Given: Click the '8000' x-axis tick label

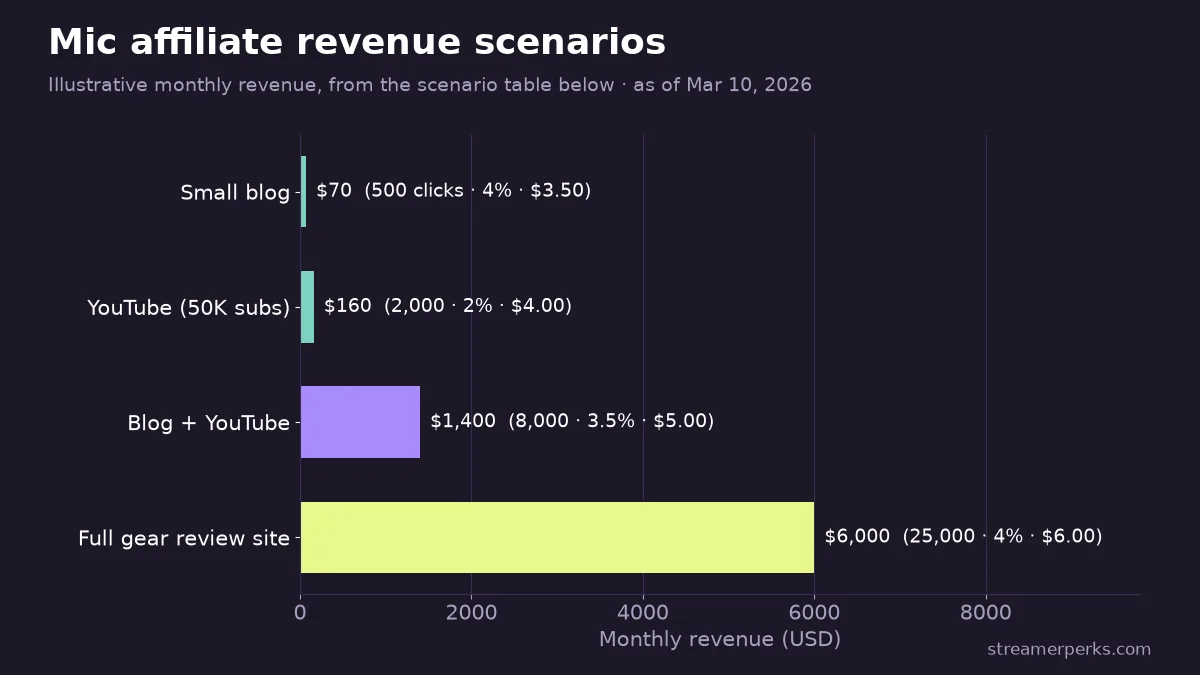Looking at the screenshot, I should (986, 613).
